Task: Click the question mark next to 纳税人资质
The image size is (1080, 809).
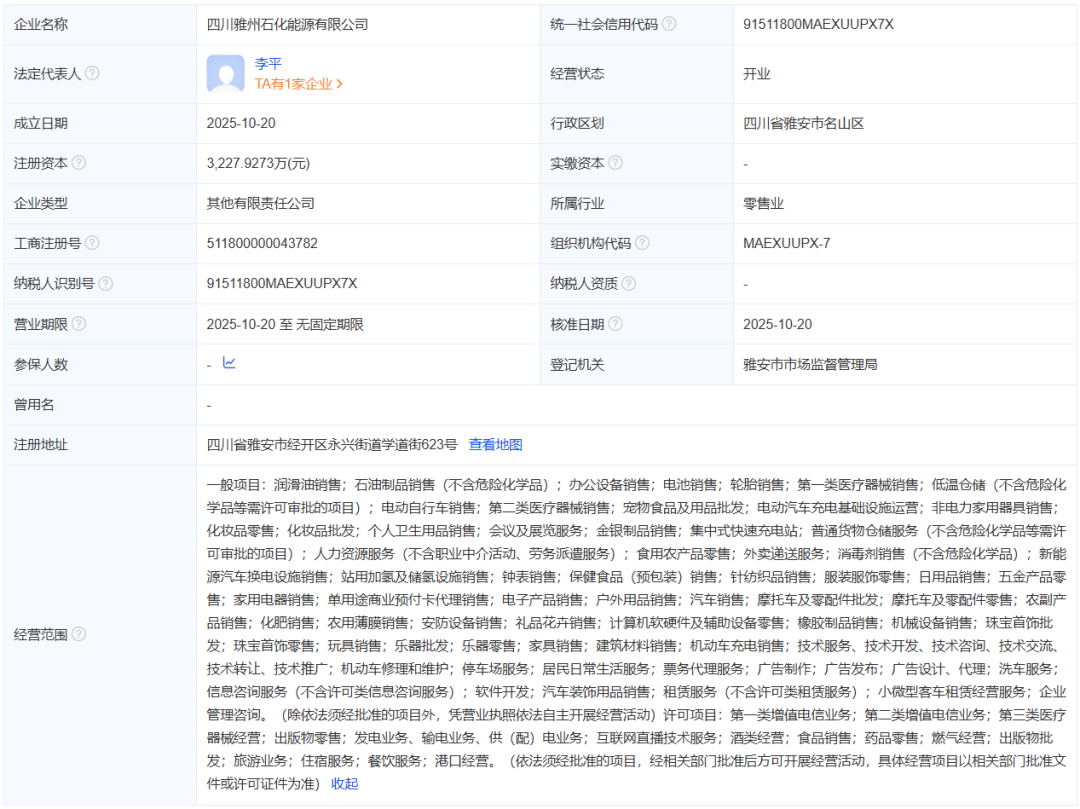Action: 628,284
